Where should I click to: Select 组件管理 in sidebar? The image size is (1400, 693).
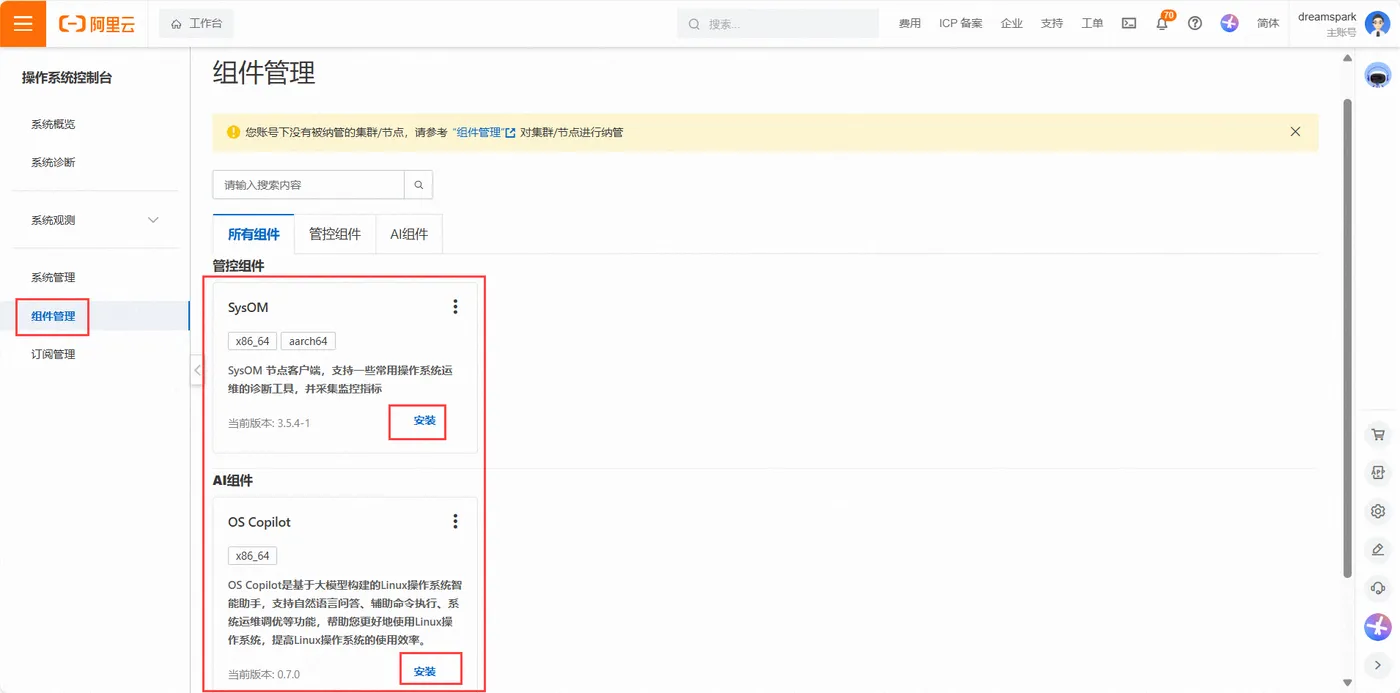53,316
